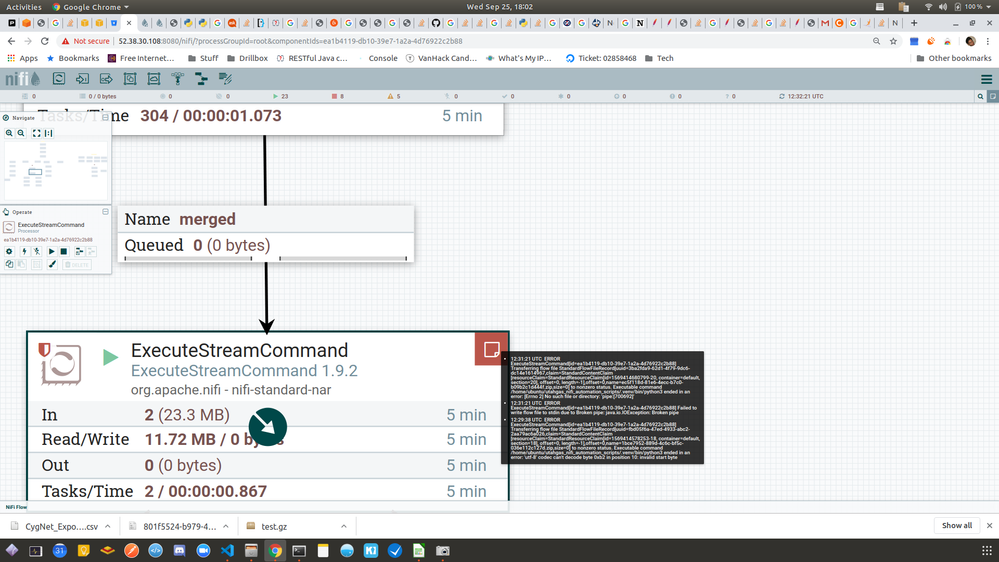Open the search icon in the status bar
This screenshot has width=999, height=562.
pyautogui.click(x=981, y=96)
